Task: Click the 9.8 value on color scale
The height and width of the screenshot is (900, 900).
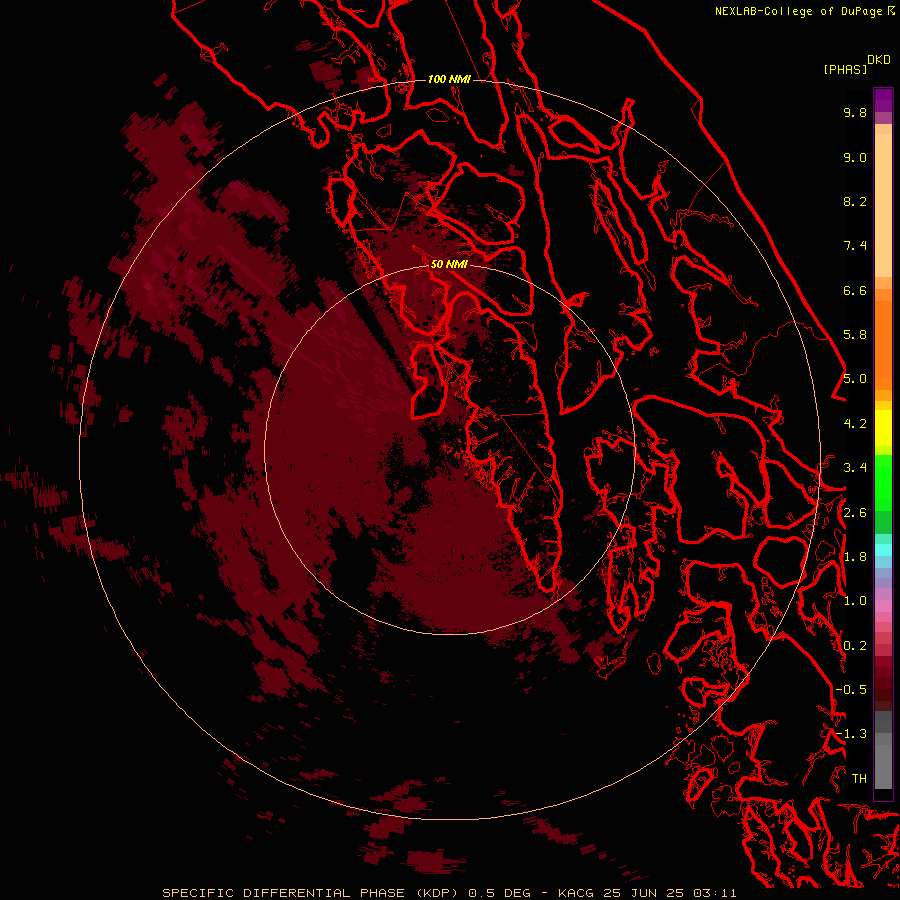Action: point(855,112)
